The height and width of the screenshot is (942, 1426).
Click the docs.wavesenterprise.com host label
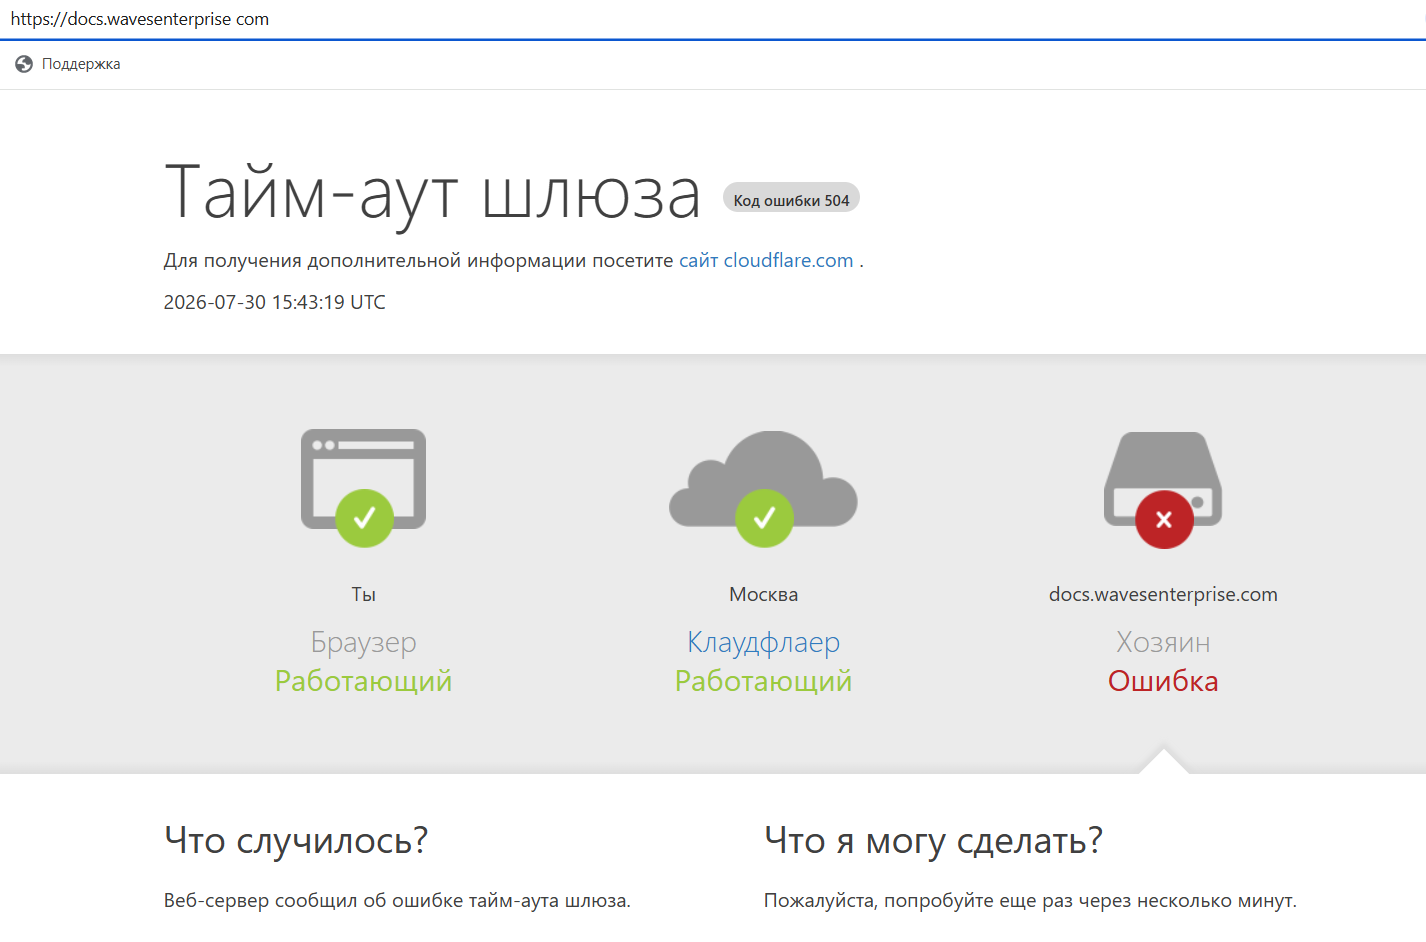(1163, 594)
